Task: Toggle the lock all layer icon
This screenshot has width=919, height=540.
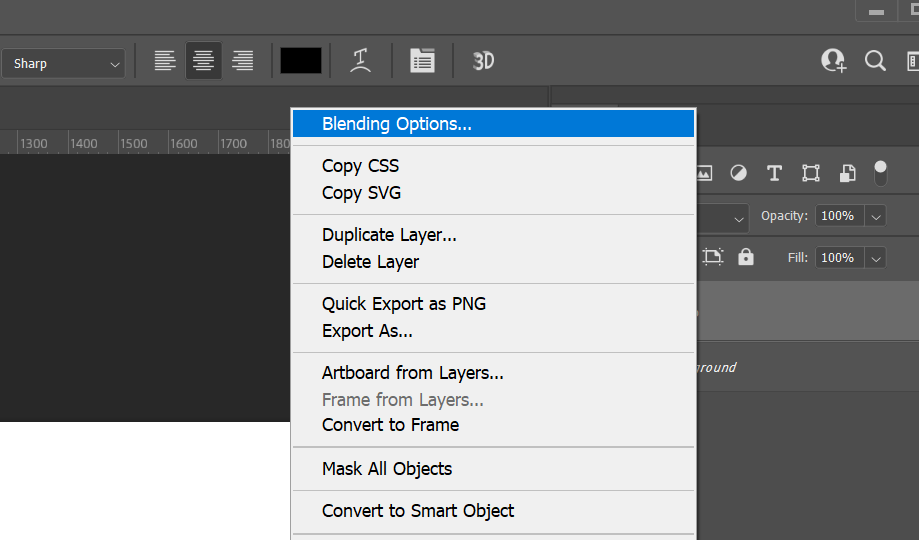Action: [x=746, y=257]
